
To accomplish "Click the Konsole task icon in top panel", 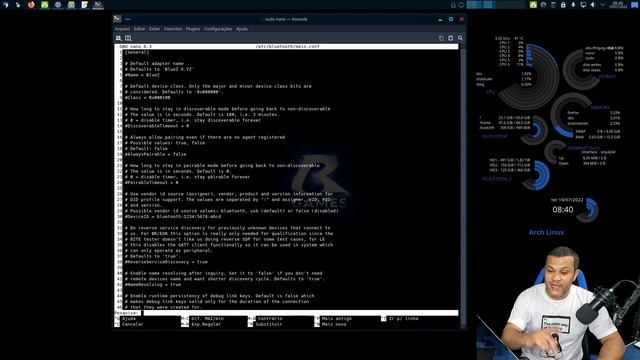I will click(x=98, y=5).
